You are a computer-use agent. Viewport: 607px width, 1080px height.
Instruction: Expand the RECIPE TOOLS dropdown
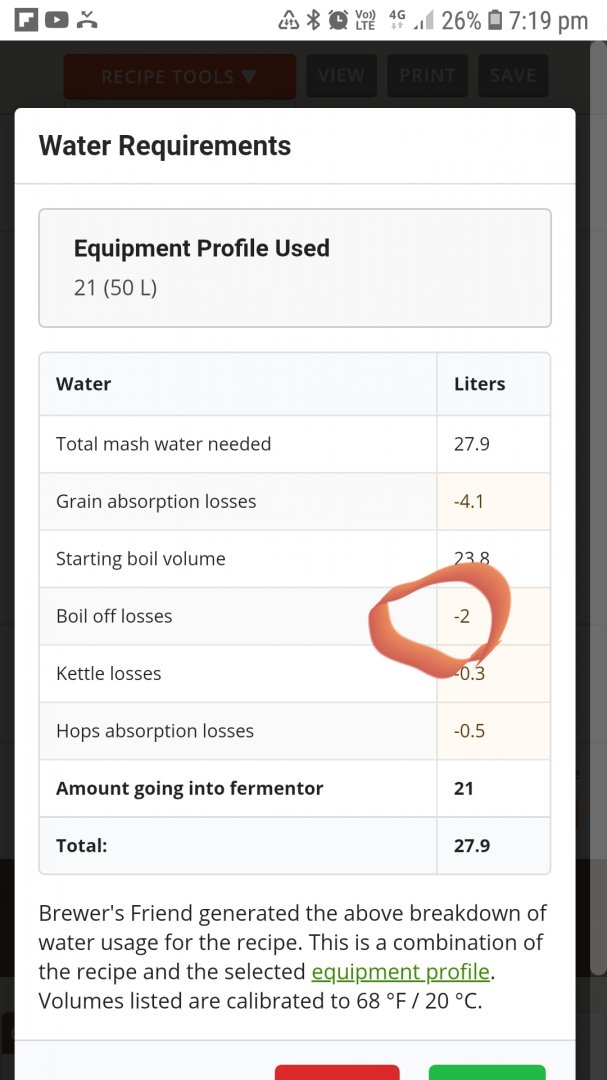click(180, 76)
